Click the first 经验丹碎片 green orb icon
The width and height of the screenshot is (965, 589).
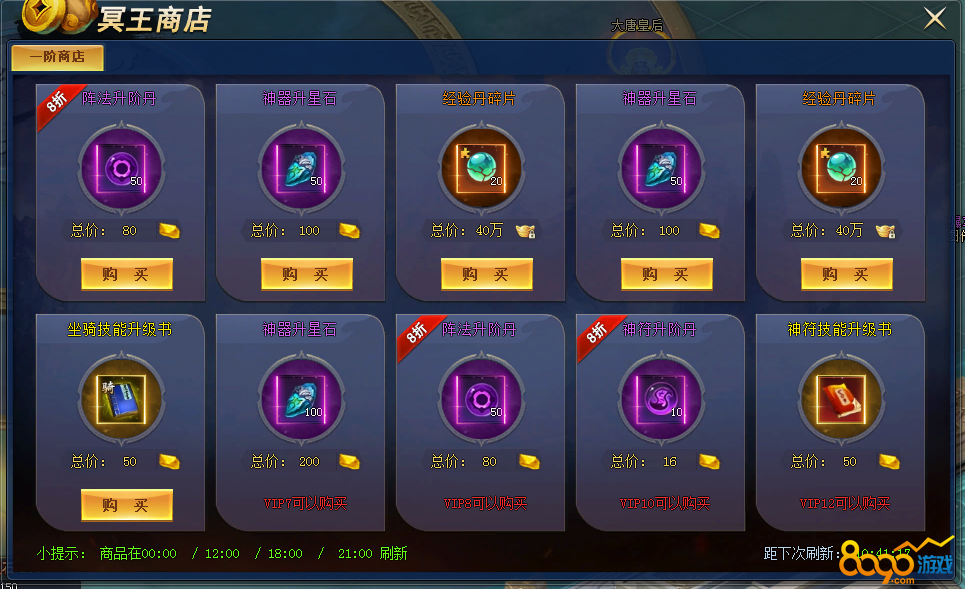click(481, 169)
